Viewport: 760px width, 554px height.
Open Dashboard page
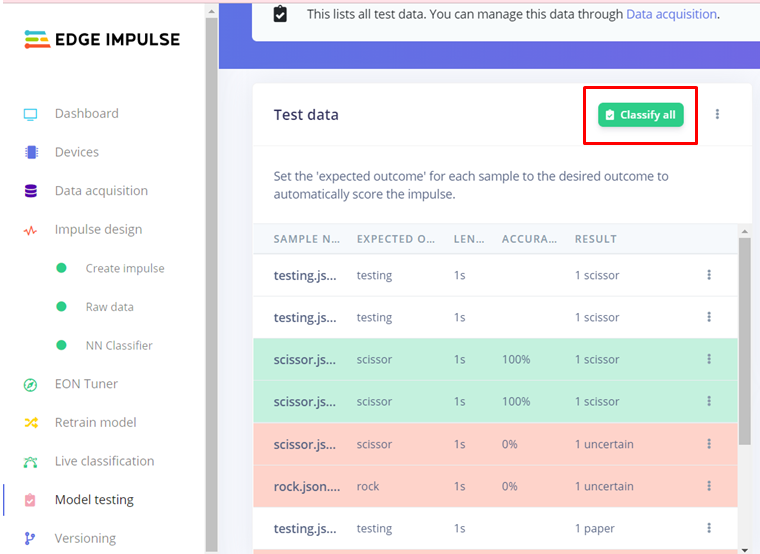click(87, 113)
